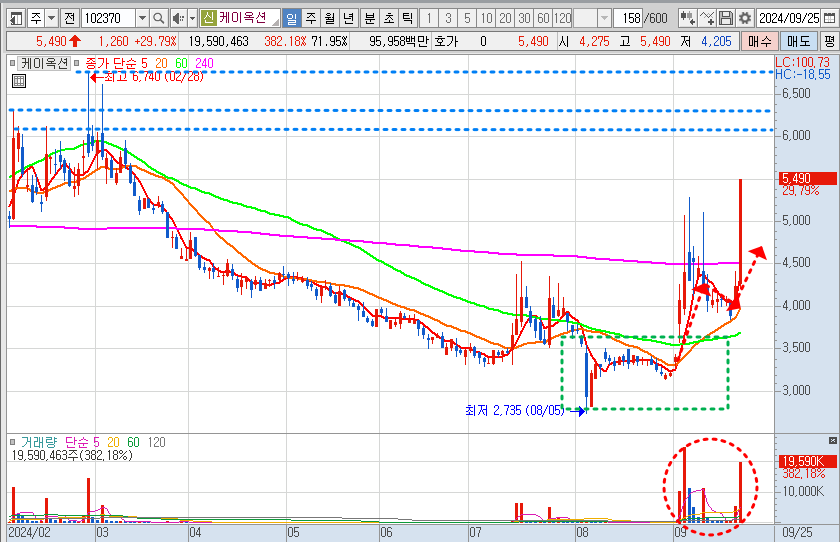Click the orange 20 moving average legend
Viewport: 840px width, 542px height.
point(161,64)
